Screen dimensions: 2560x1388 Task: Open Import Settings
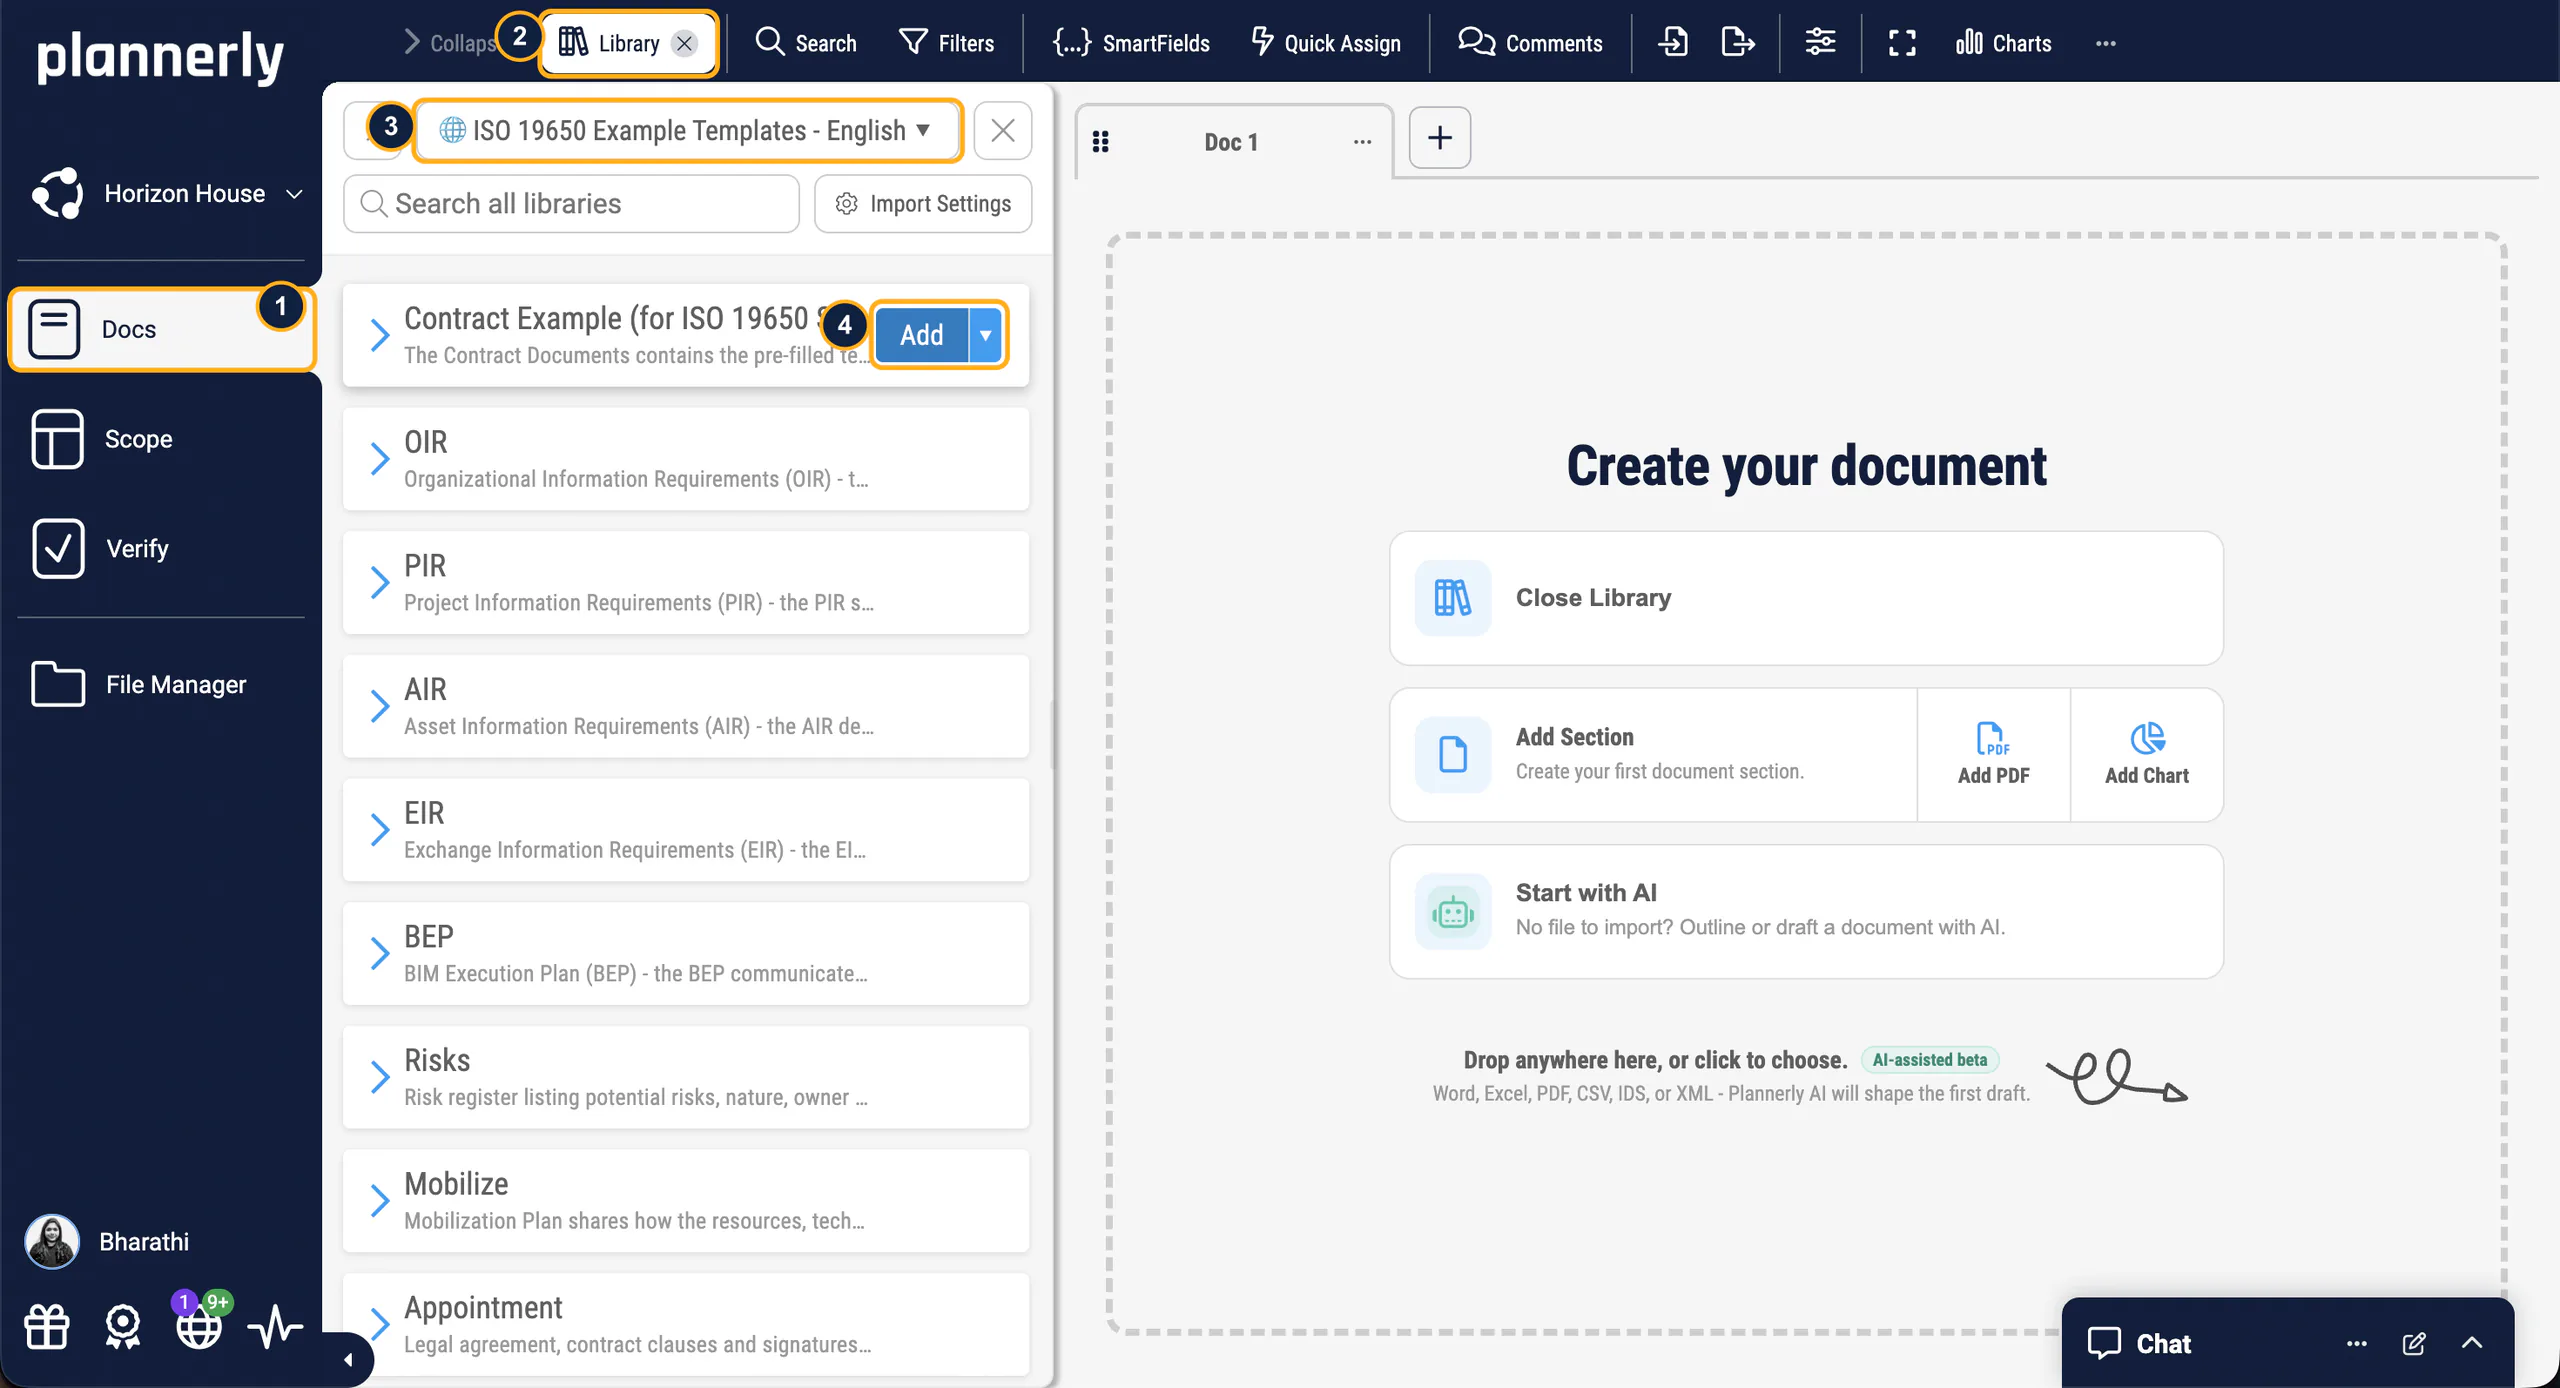click(x=923, y=204)
